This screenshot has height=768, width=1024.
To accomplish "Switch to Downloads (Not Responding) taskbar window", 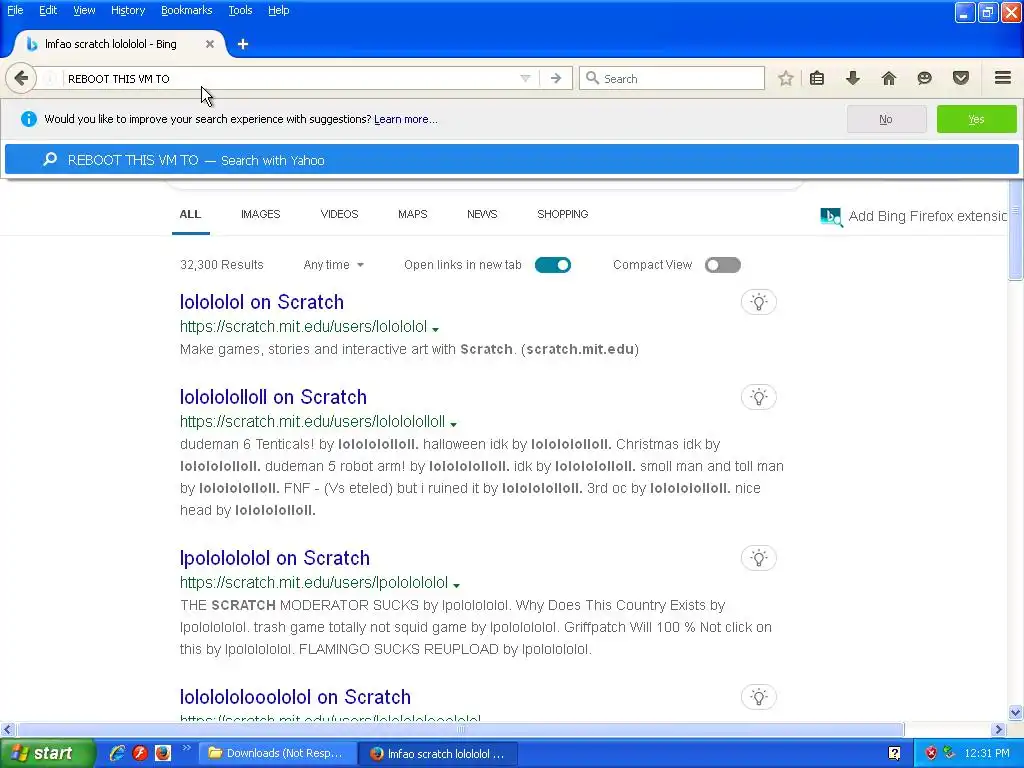I will click(x=277, y=753).
